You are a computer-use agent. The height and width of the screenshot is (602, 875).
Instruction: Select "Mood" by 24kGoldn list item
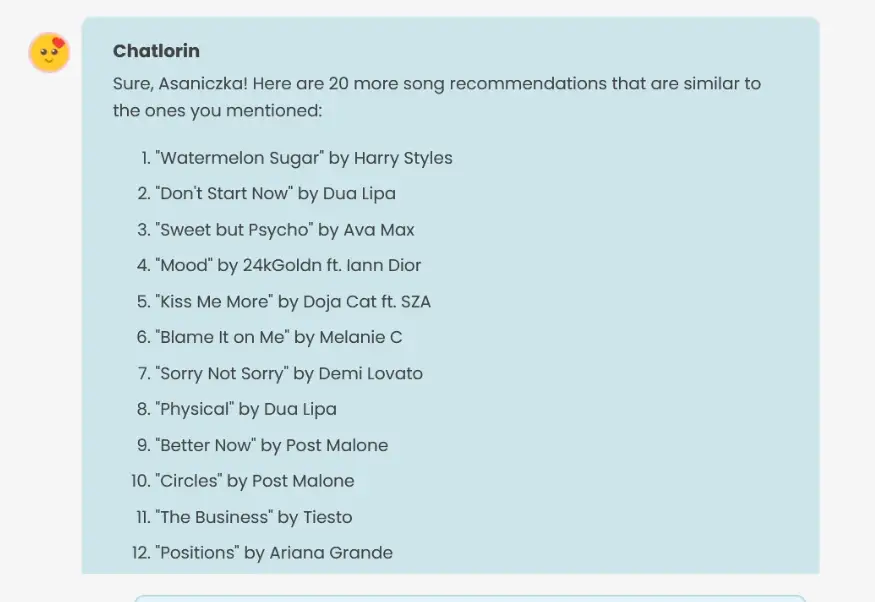click(x=288, y=265)
